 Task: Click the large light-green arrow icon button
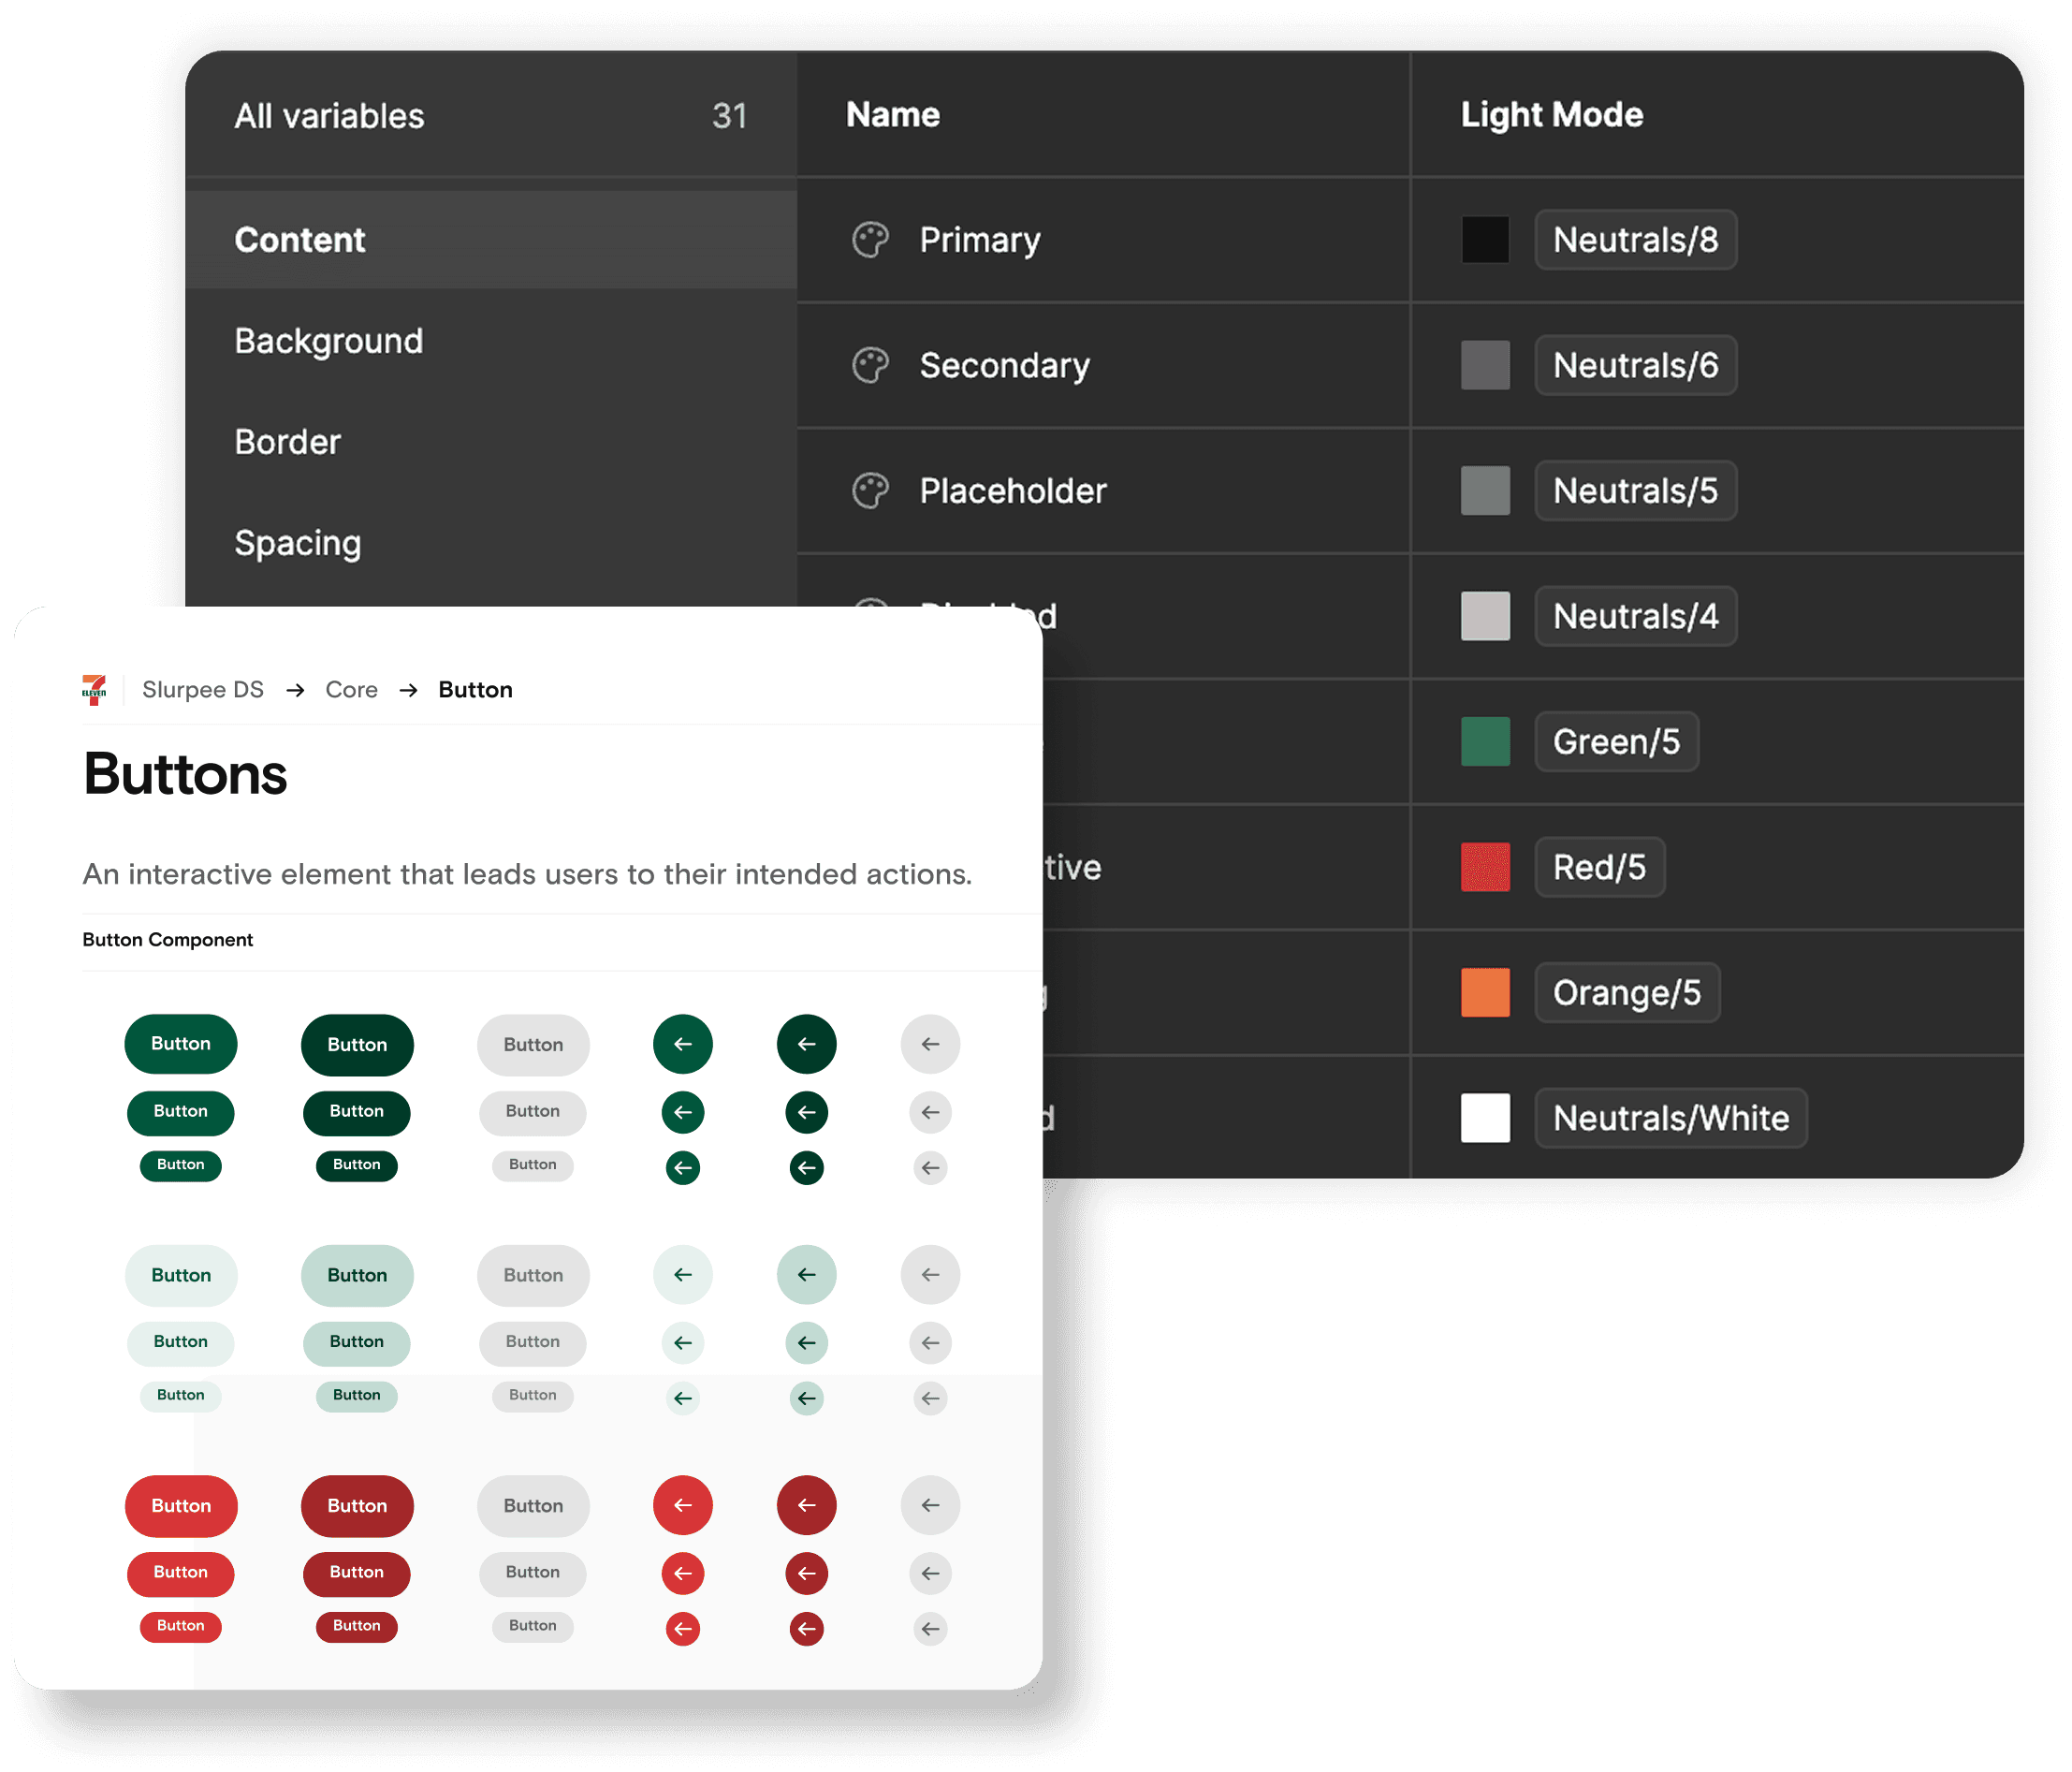click(x=683, y=1275)
